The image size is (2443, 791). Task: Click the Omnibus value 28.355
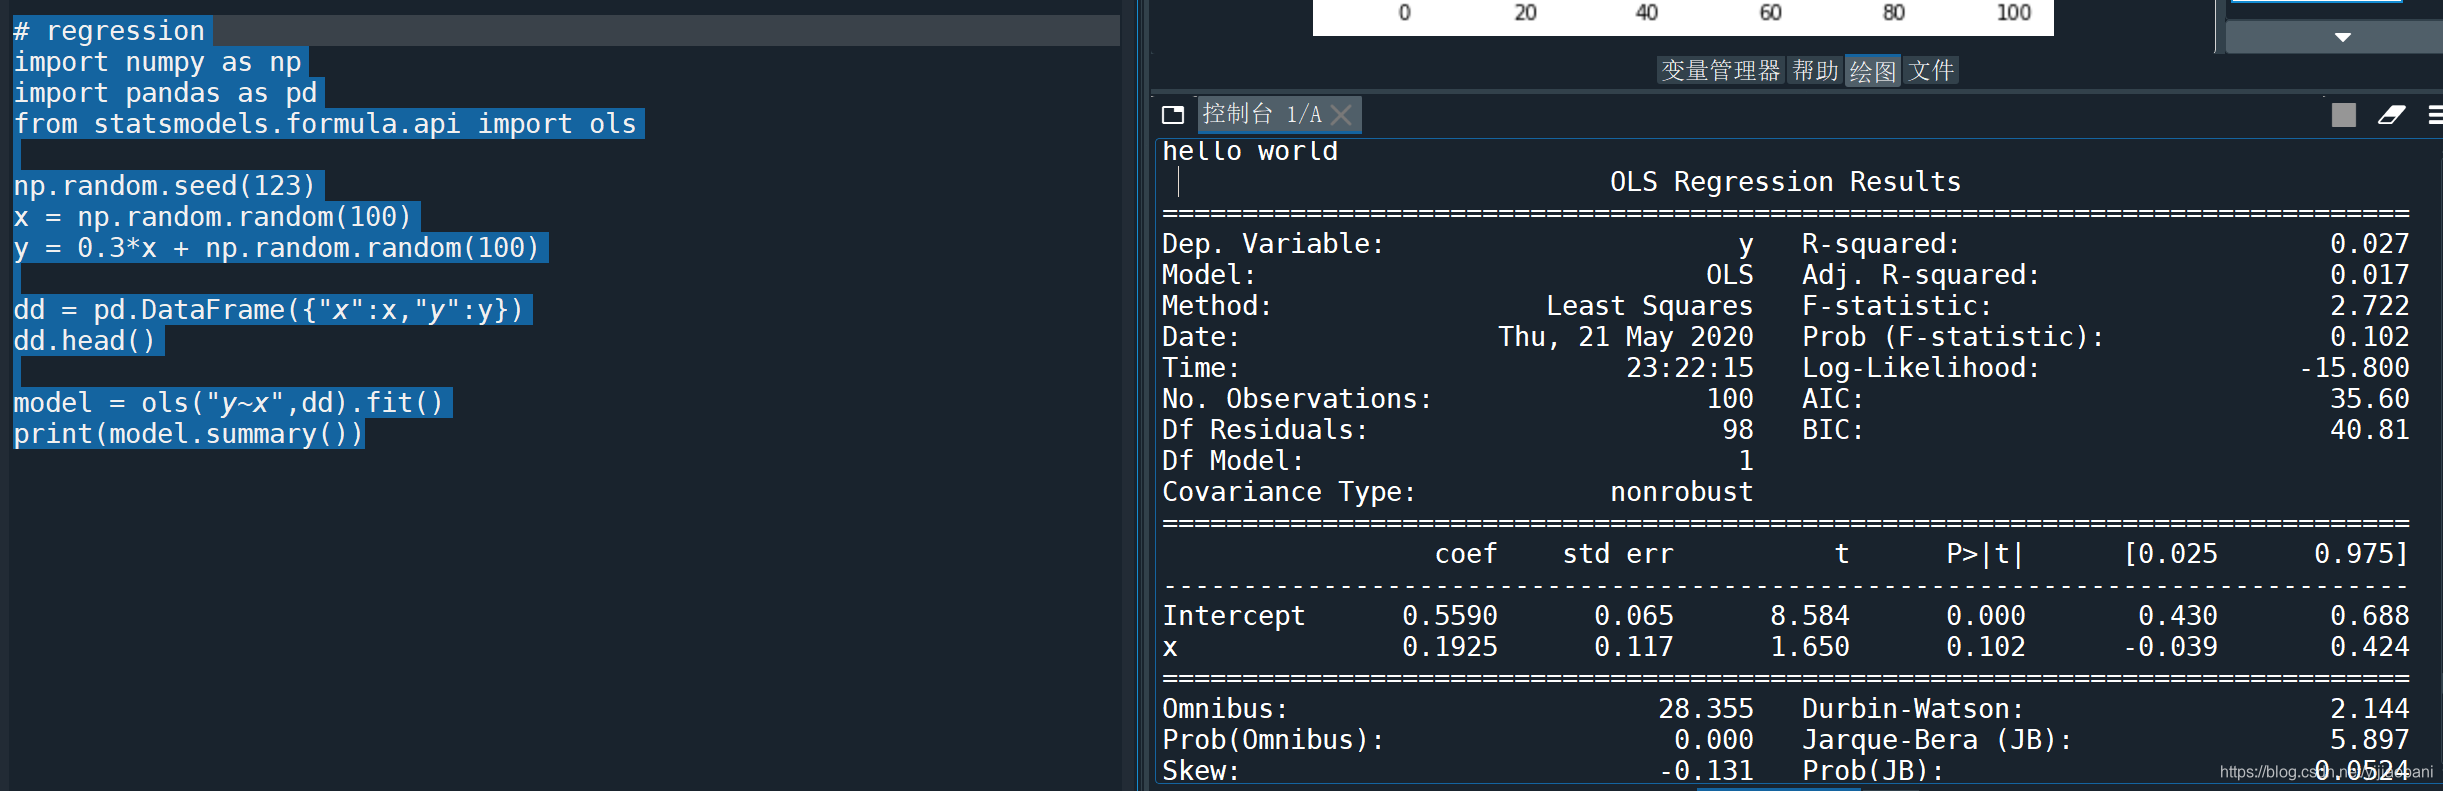click(x=1706, y=709)
